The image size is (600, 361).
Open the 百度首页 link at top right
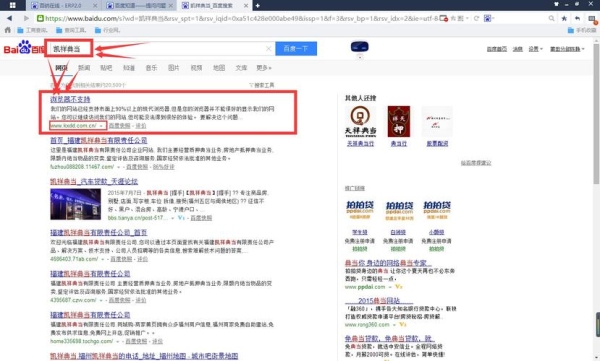pyautogui.click(x=497, y=49)
